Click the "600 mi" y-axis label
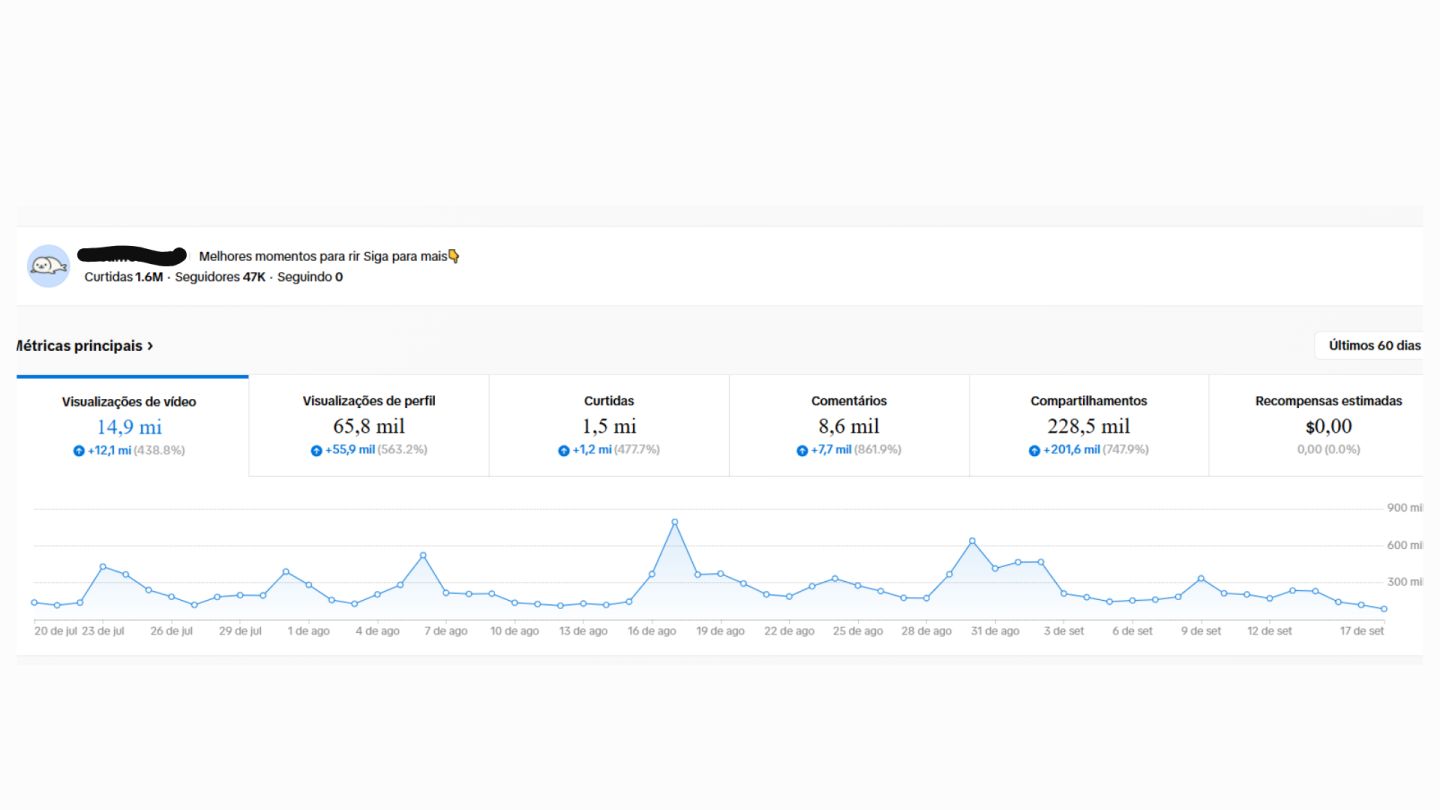 click(1405, 545)
